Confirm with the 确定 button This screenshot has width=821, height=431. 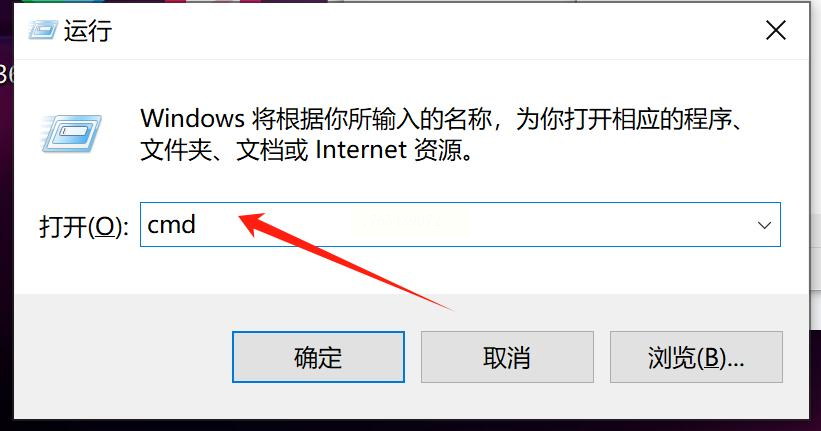click(x=318, y=357)
